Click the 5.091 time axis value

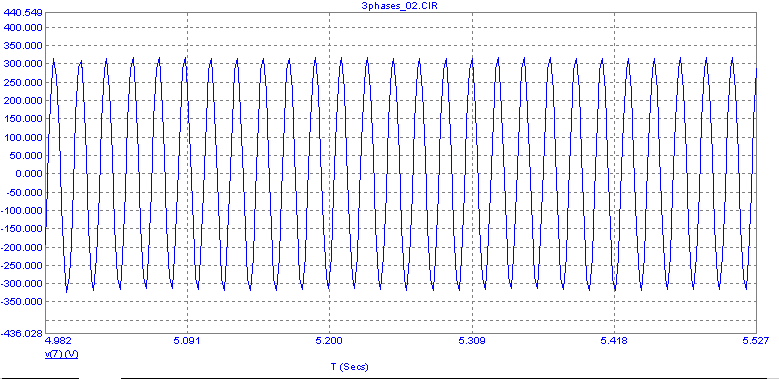click(x=187, y=340)
